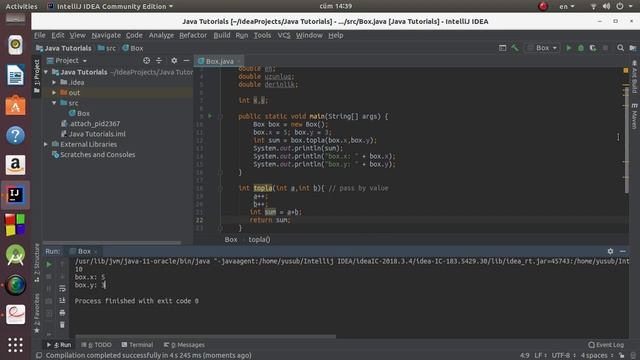Open the 0: Messages tool window
The image size is (640, 360).
click(x=184, y=345)
